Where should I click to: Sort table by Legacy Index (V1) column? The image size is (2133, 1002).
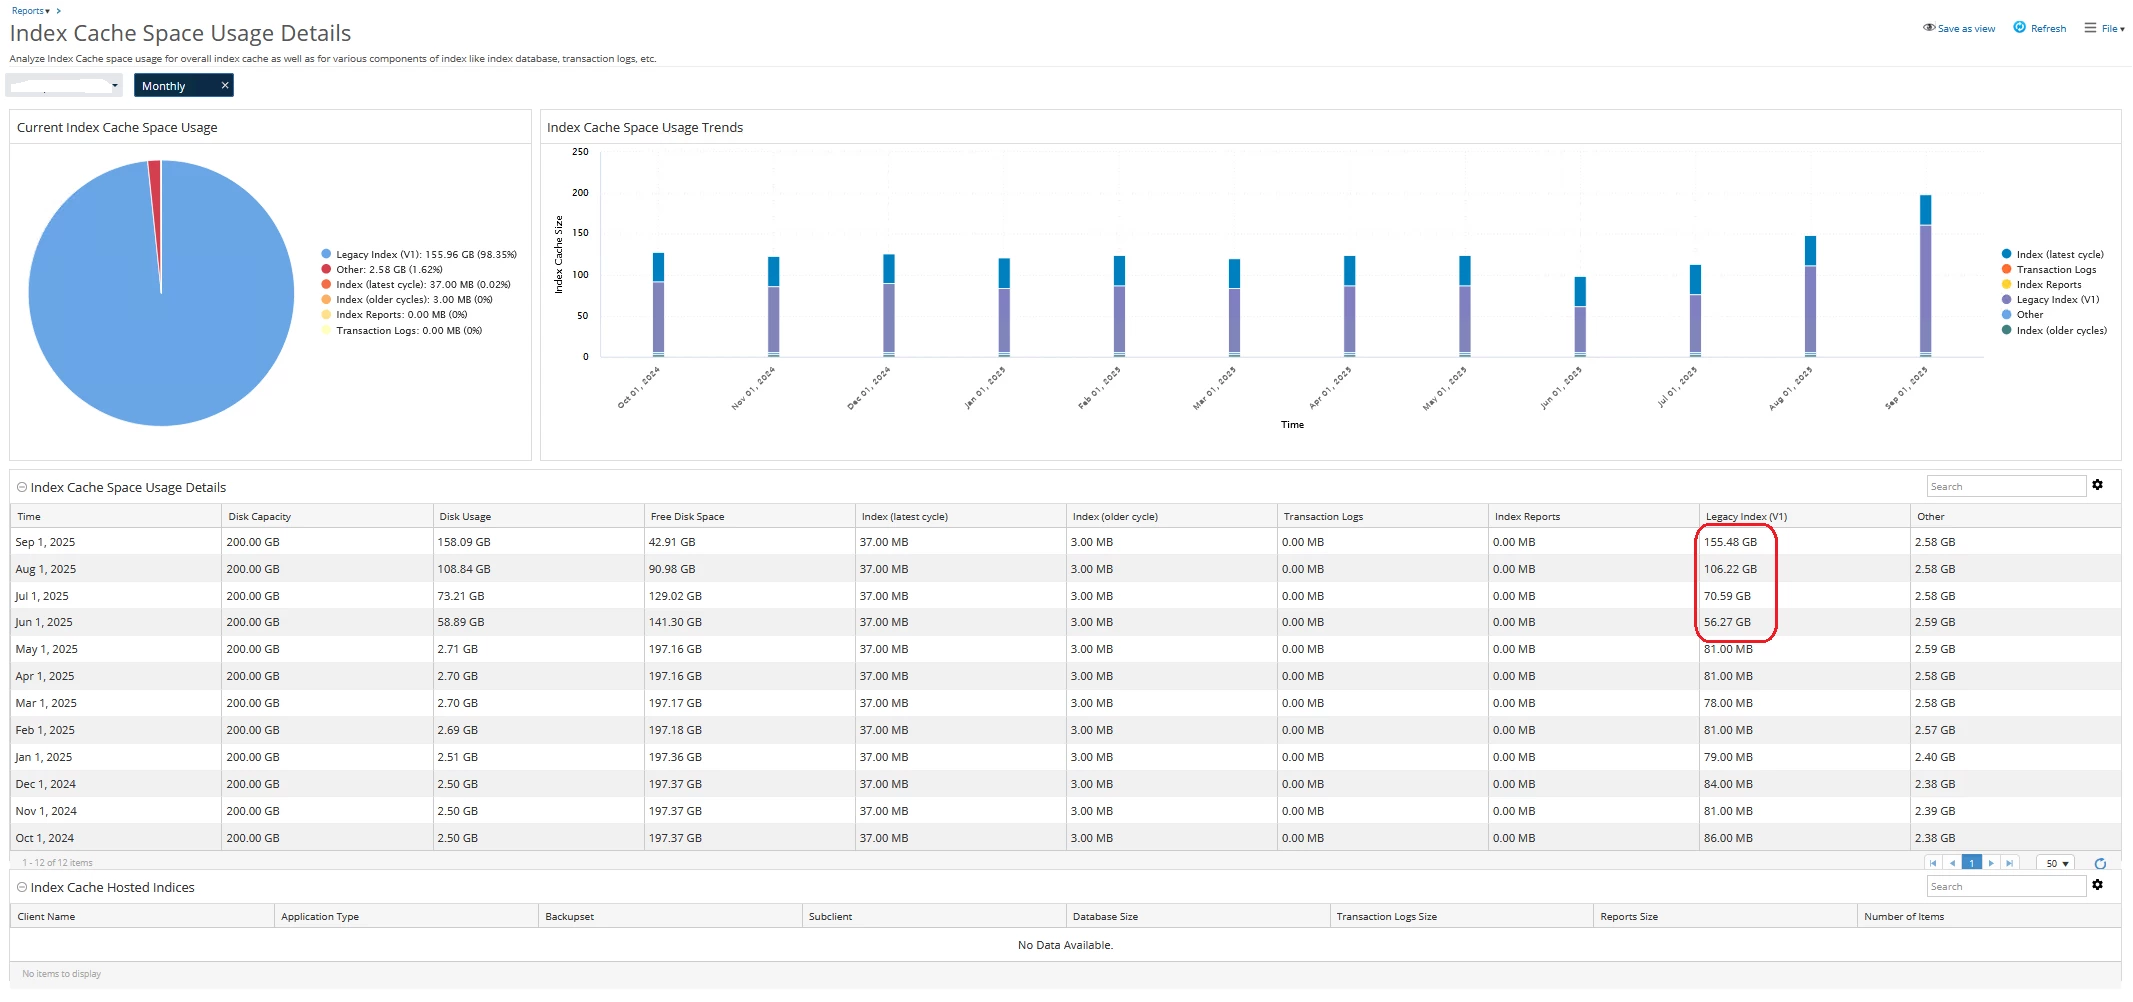1746,517
